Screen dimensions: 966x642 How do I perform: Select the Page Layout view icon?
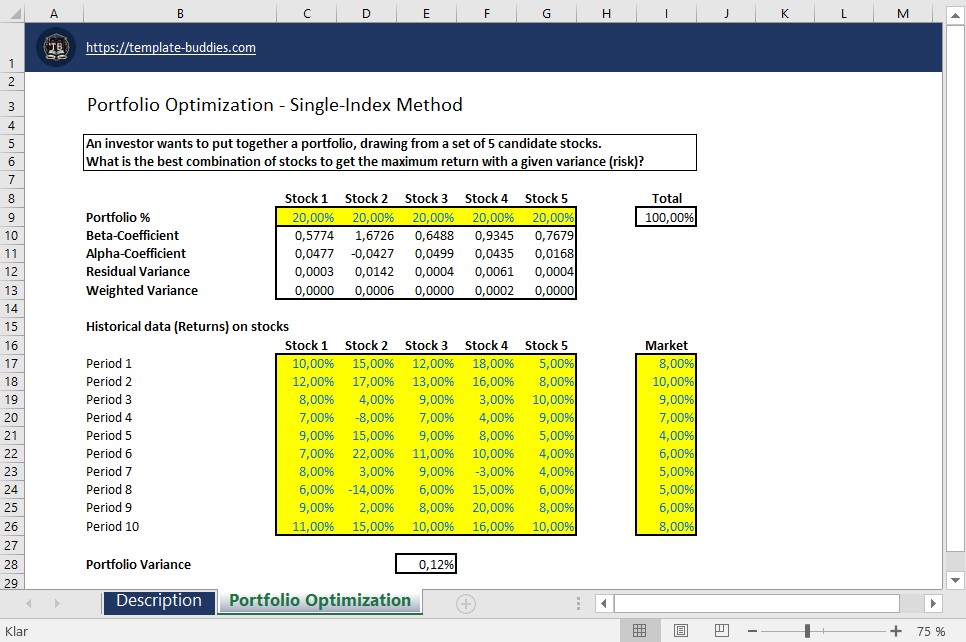(x=680, y=630)
